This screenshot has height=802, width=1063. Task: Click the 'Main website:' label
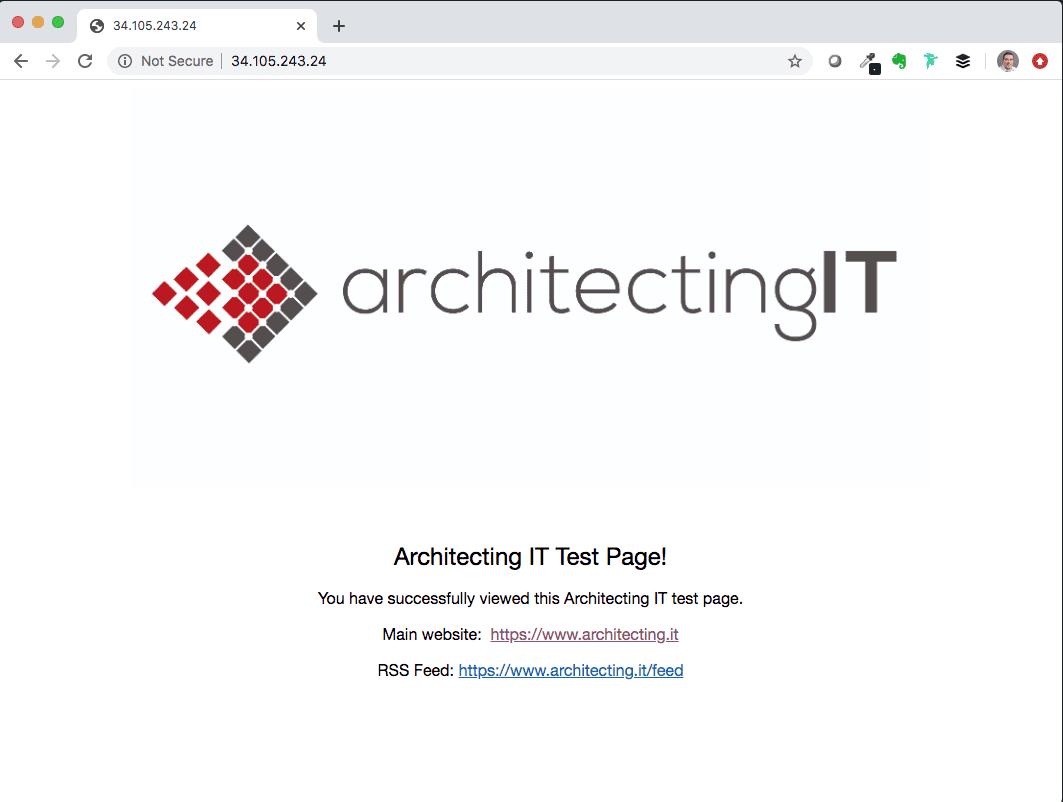(x=432, y=635)
